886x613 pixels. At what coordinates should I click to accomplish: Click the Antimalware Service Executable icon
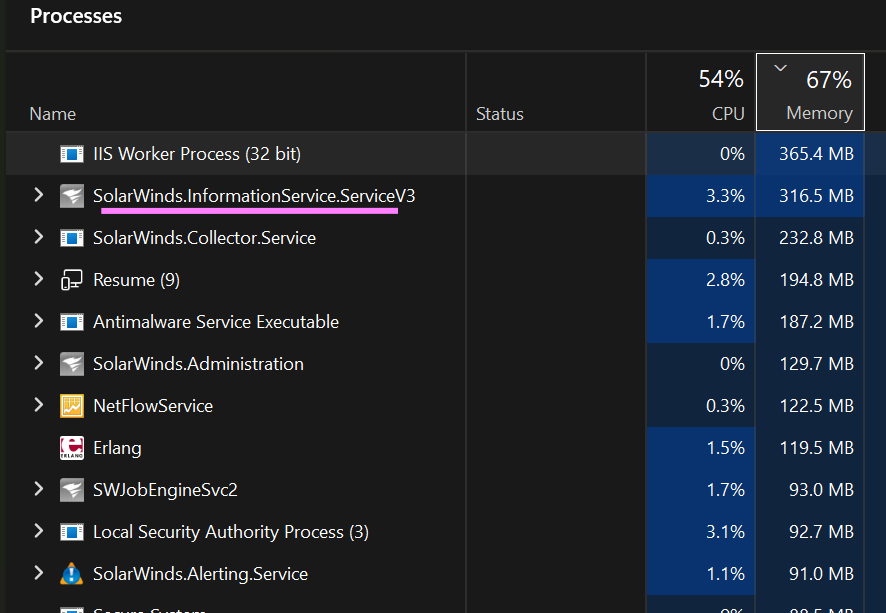click(72, 322)
